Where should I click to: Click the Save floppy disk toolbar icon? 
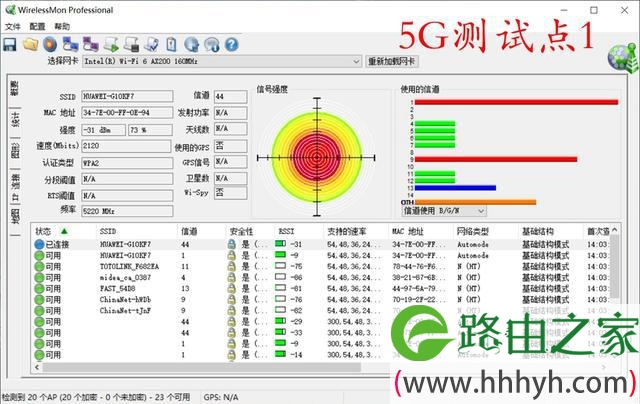10,44
